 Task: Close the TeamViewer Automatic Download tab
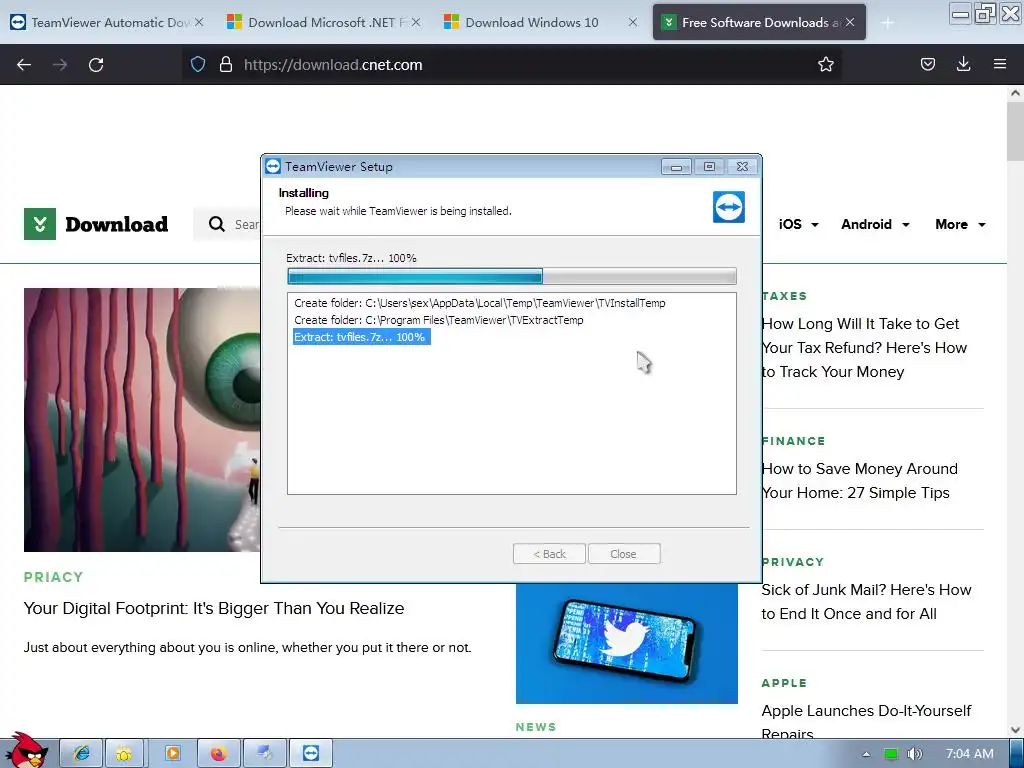pyautogui.click(x=199, y=22)
